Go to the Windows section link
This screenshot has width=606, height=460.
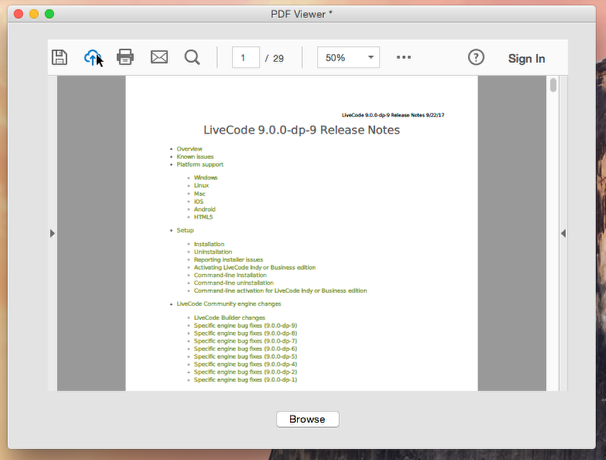pos(206,177)
